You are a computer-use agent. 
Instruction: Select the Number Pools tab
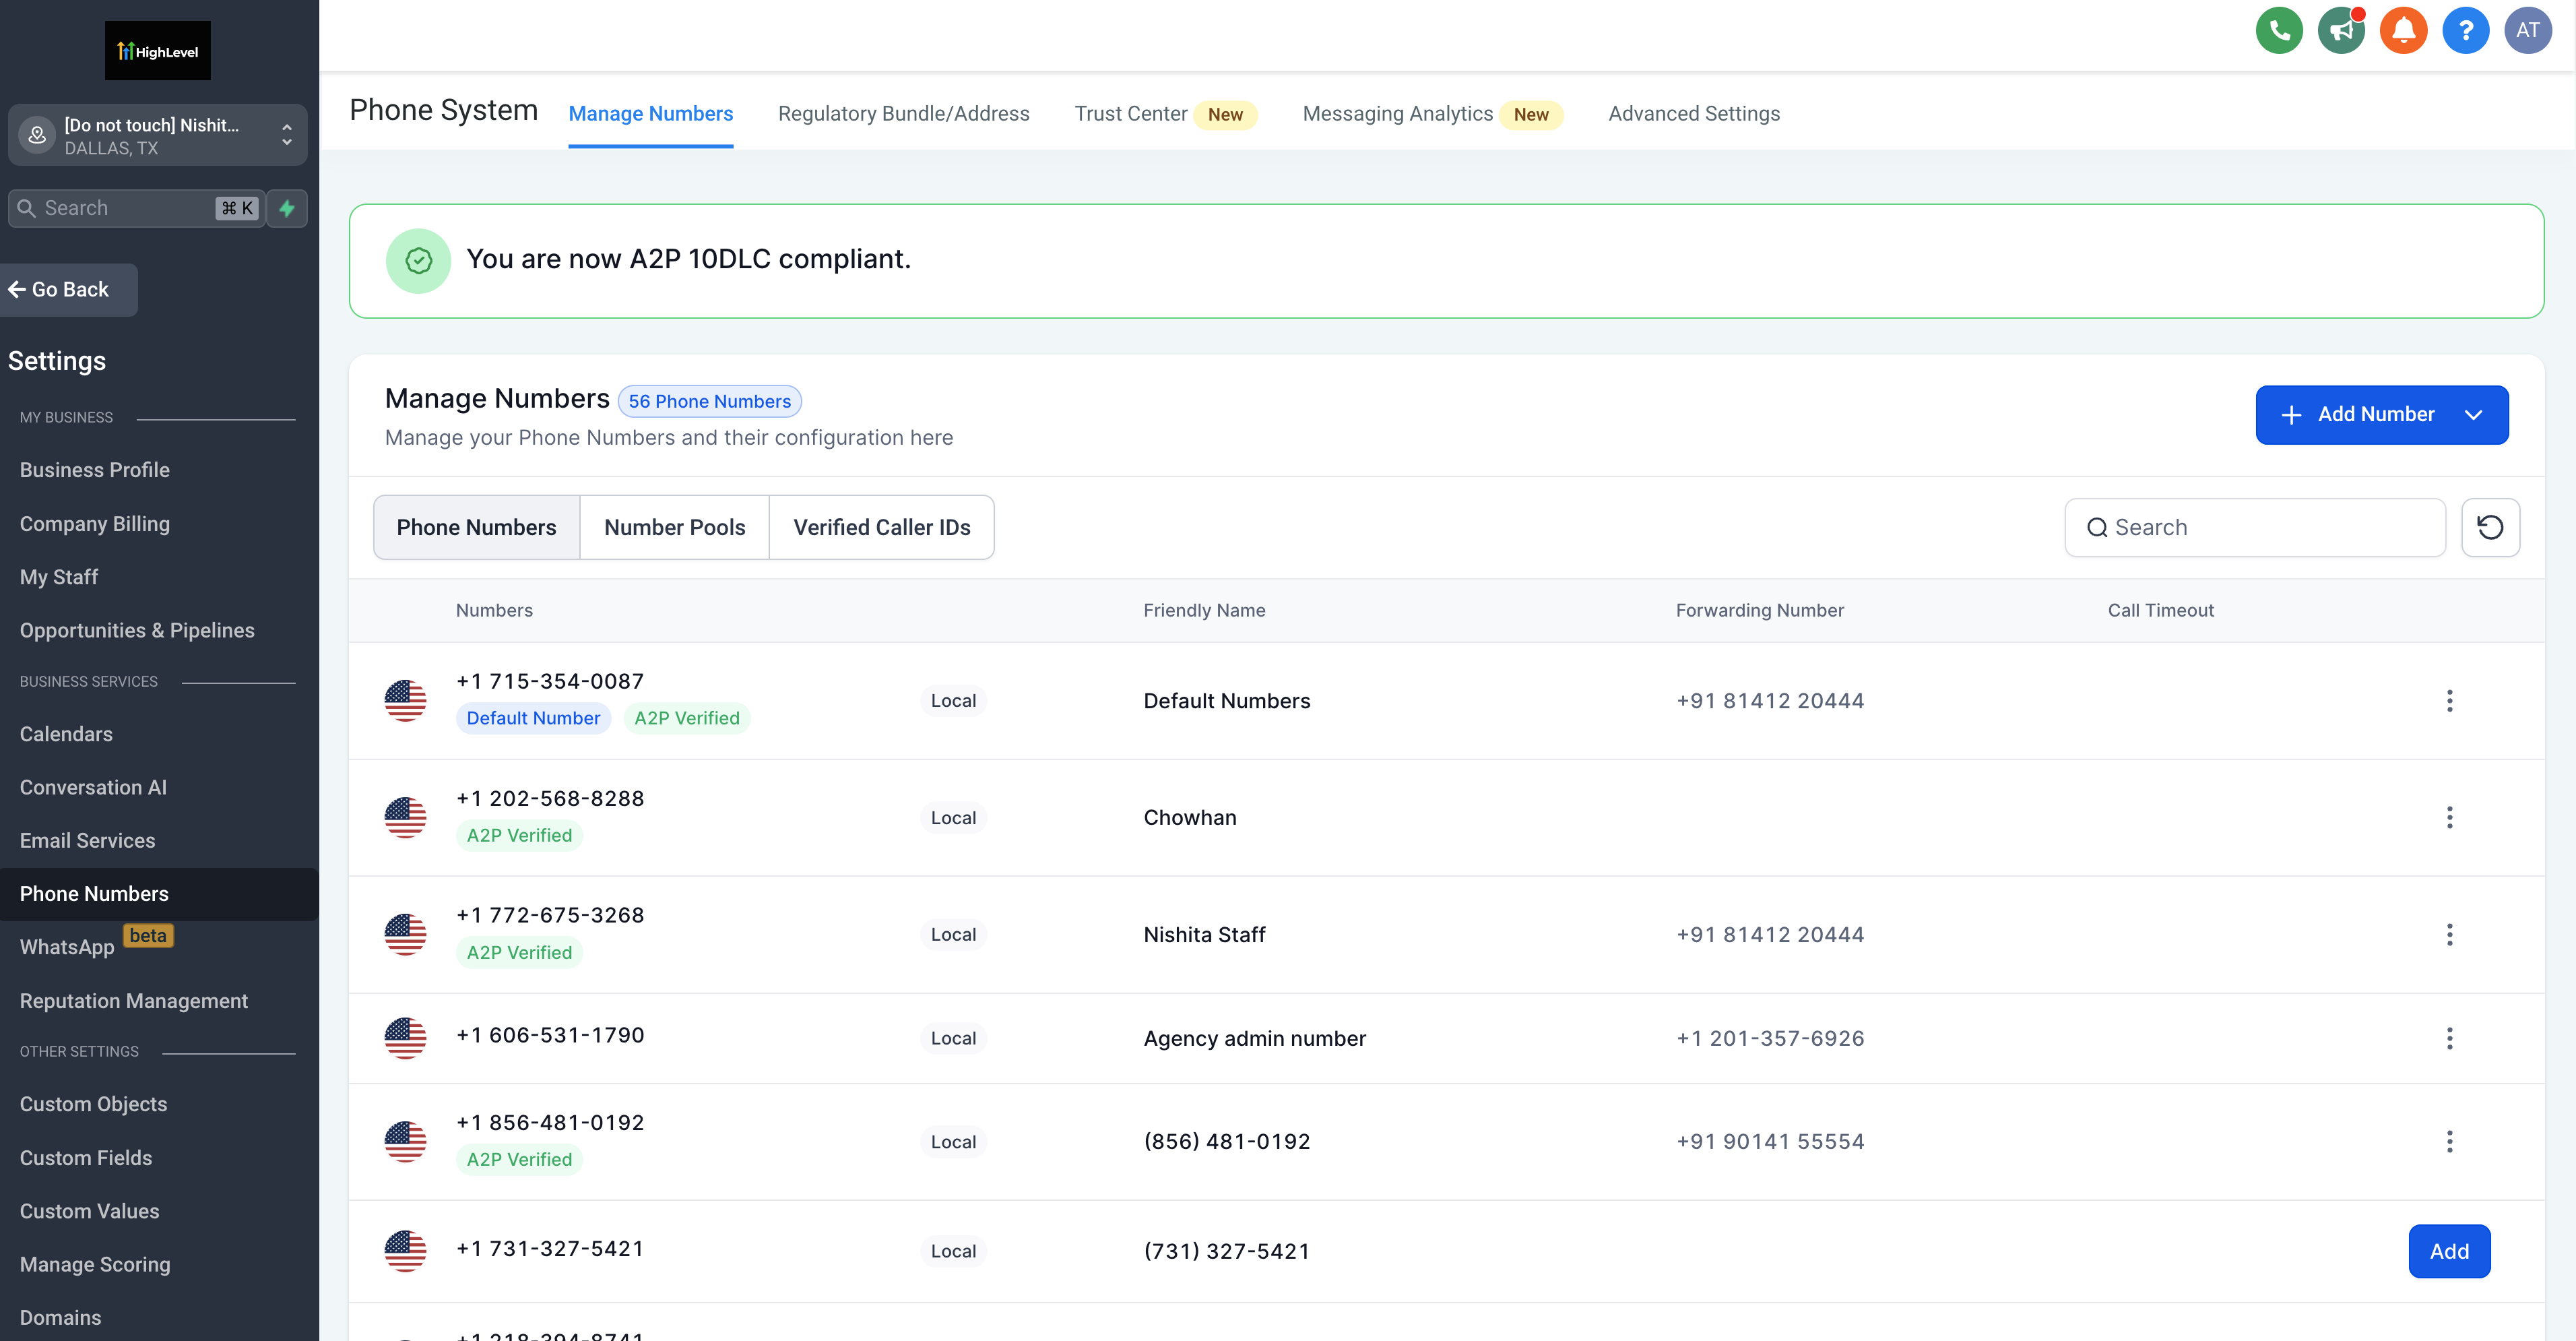point(674,527)
